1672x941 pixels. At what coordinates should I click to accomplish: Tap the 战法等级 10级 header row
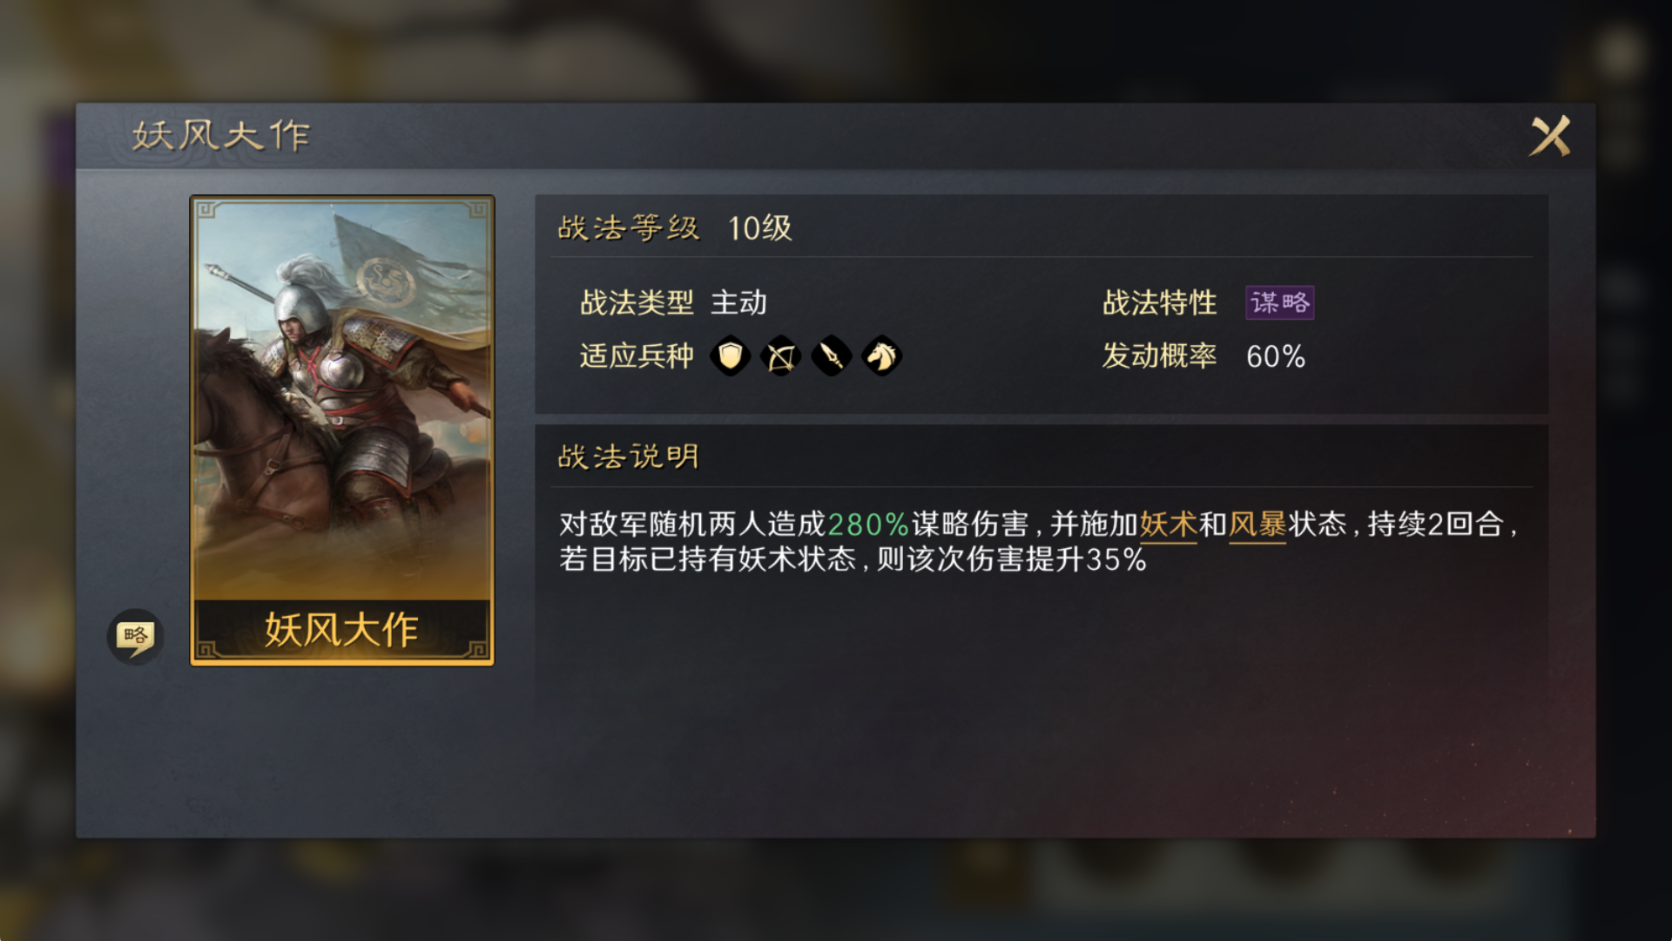(x=1041, y=228)
